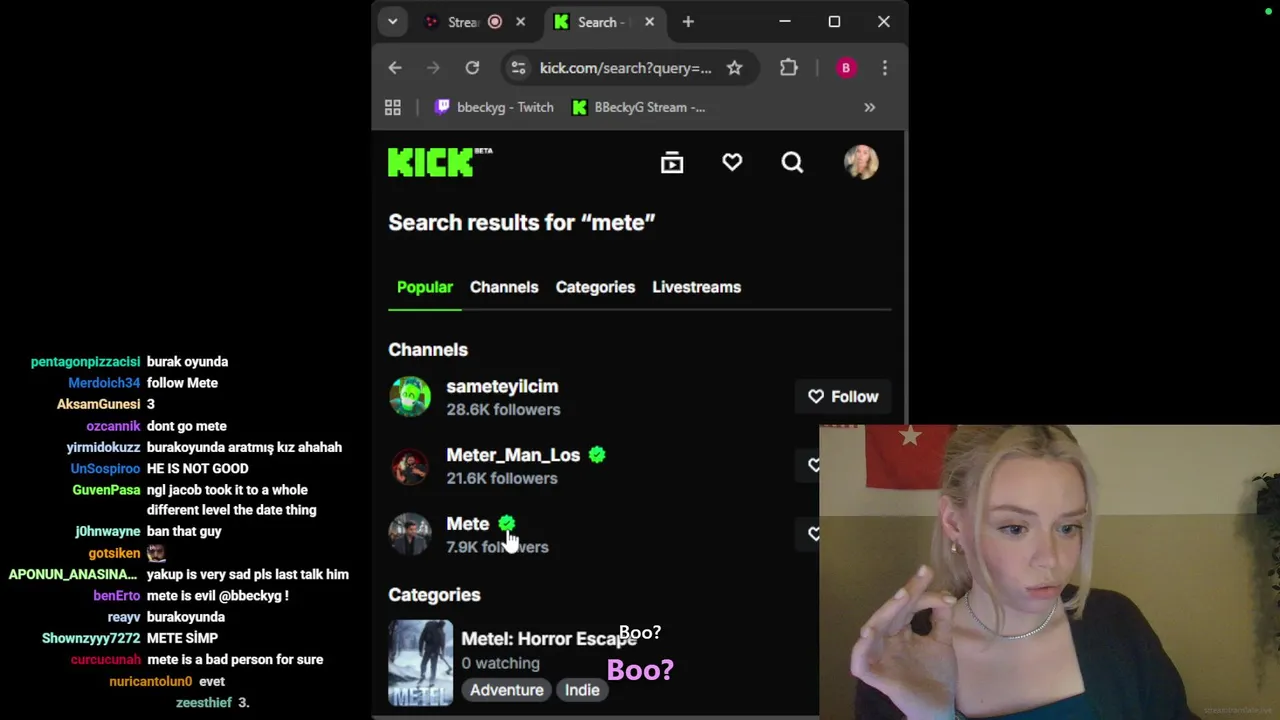1280x720 pixels.
Task: Maximize the browser window
Action: [834, 22]
